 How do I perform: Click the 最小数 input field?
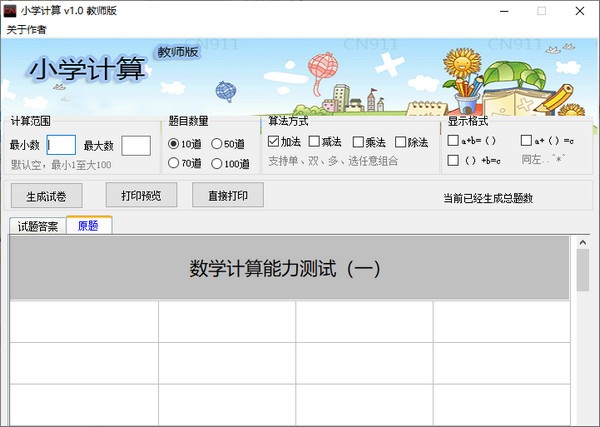(61, 145)
